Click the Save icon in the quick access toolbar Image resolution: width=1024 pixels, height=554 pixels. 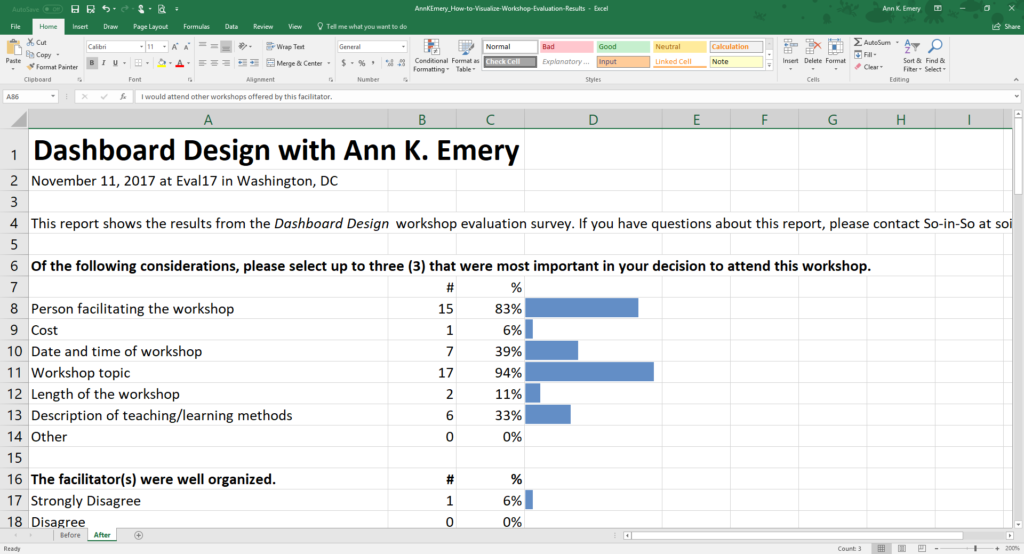[x=75, y=9]
